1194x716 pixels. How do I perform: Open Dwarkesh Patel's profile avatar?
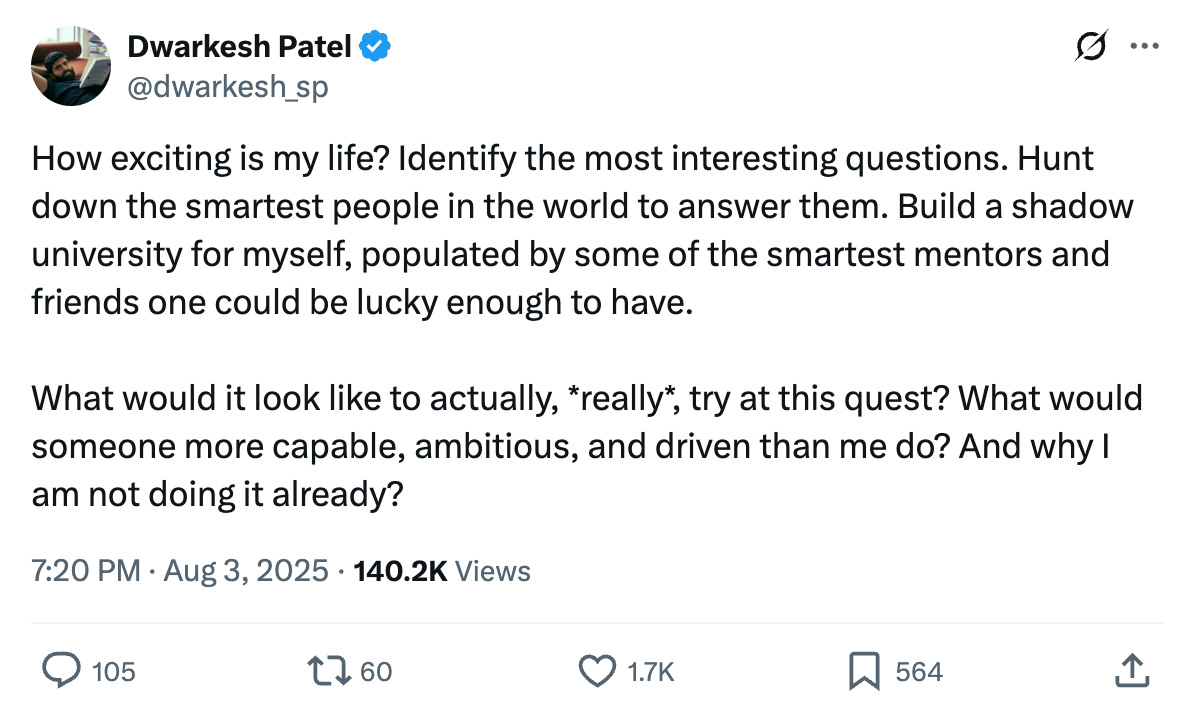[71, 67]
